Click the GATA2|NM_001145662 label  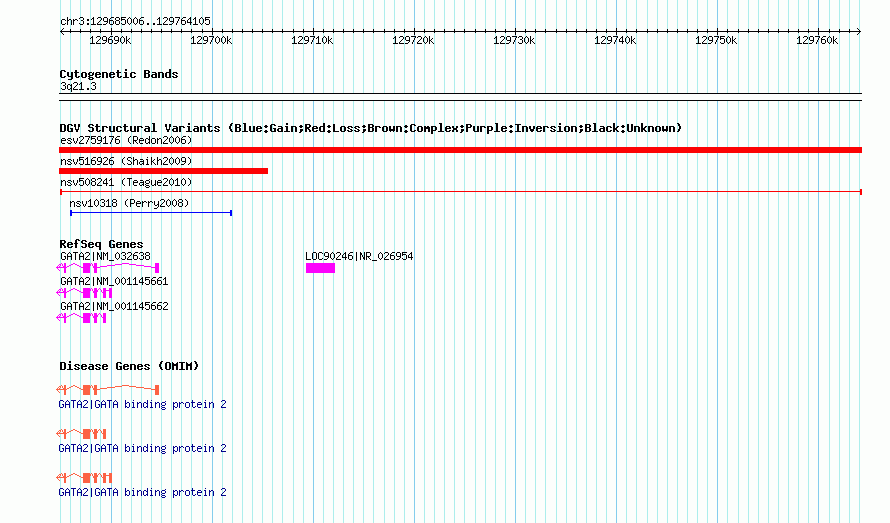114,307
